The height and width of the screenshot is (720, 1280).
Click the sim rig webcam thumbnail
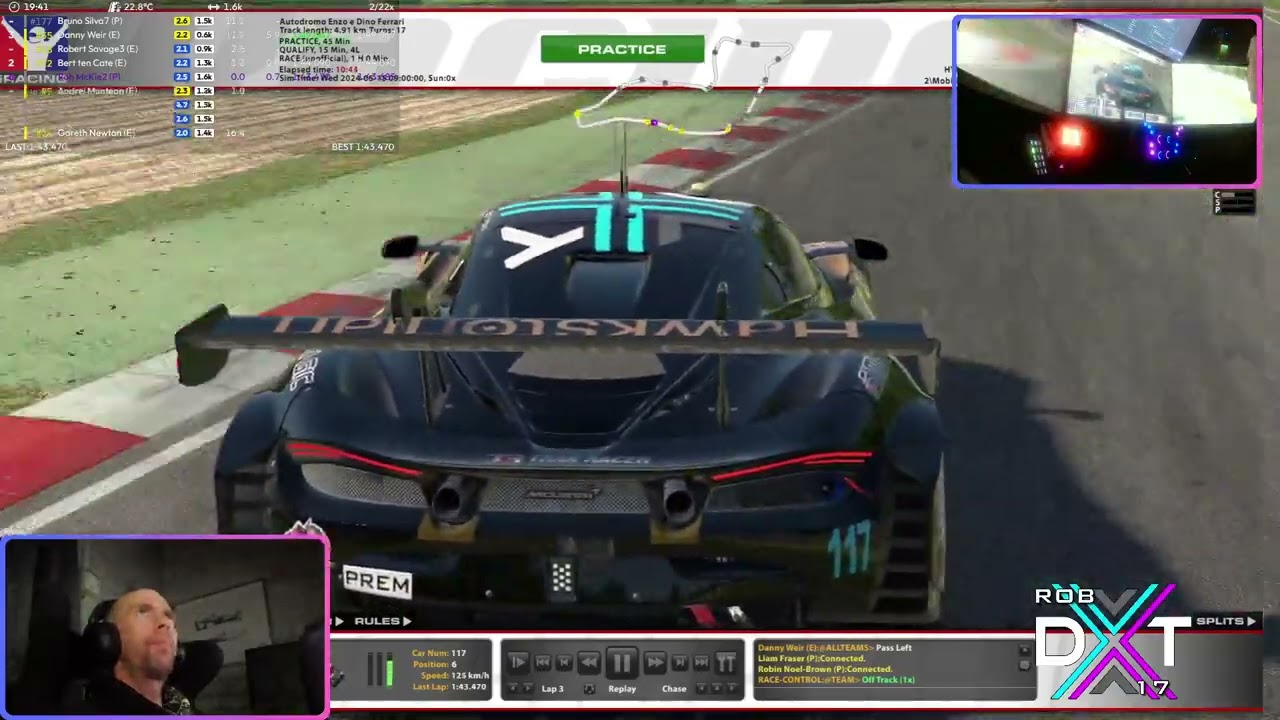(1106, 101)
